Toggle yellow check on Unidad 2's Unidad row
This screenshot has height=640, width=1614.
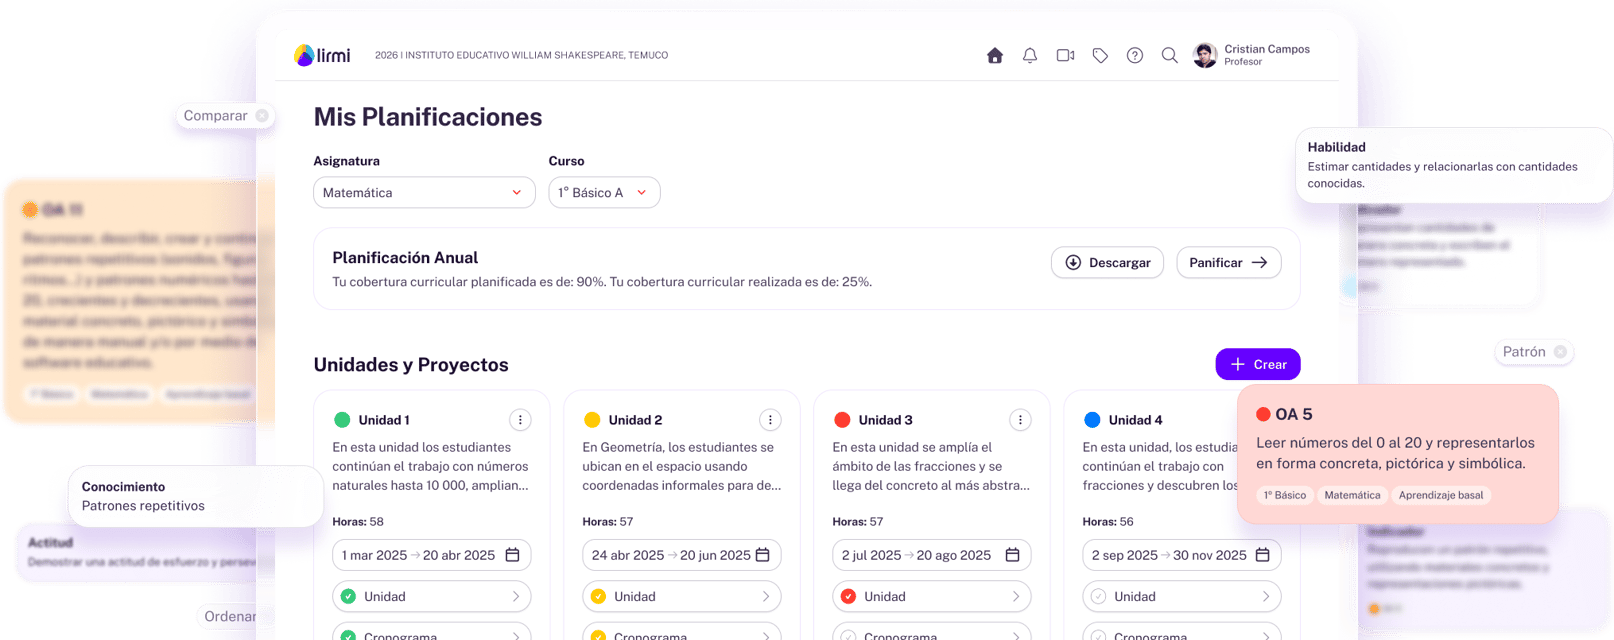(598, 597)
